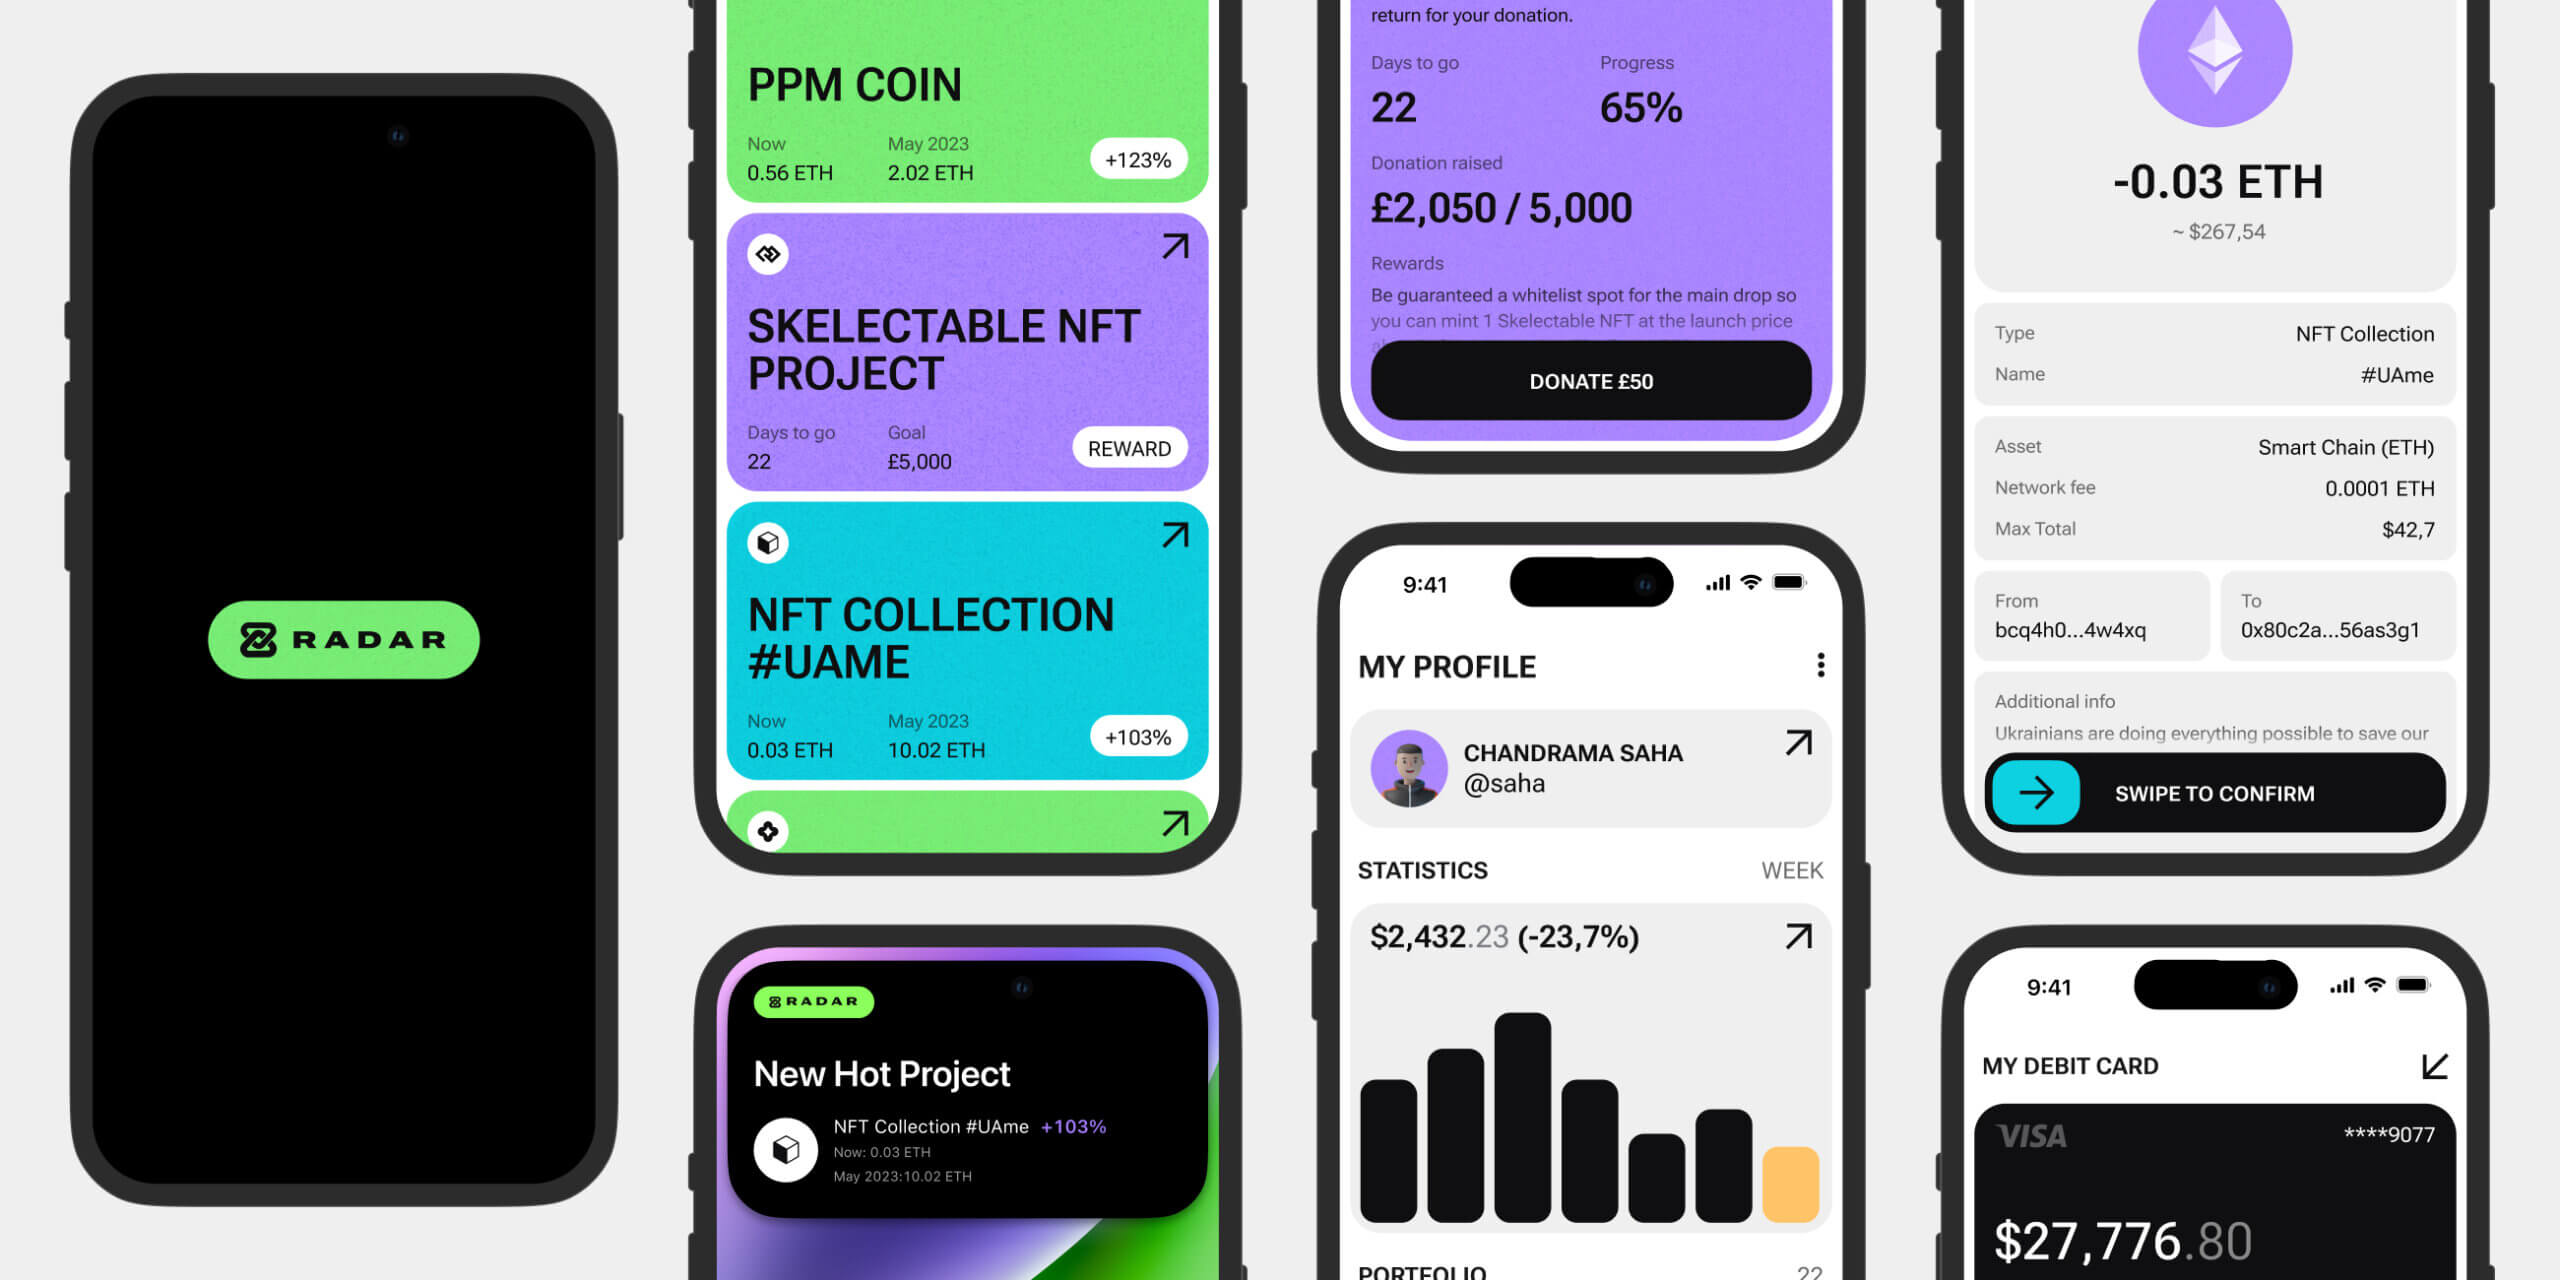2560x1280 pixels.
Task: Click the NFT Collection #UAme card icon
Action: 766,544
